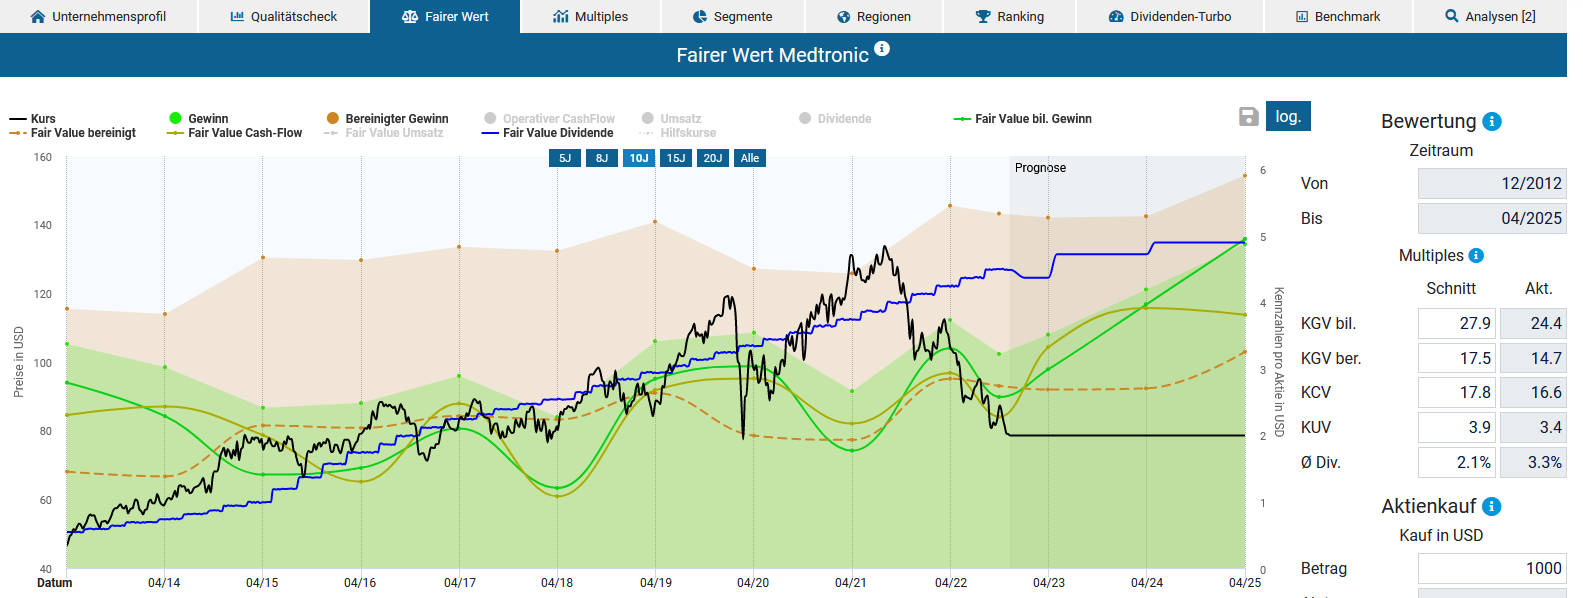
Task: Enable the Umsatz series
Action: 671,118
